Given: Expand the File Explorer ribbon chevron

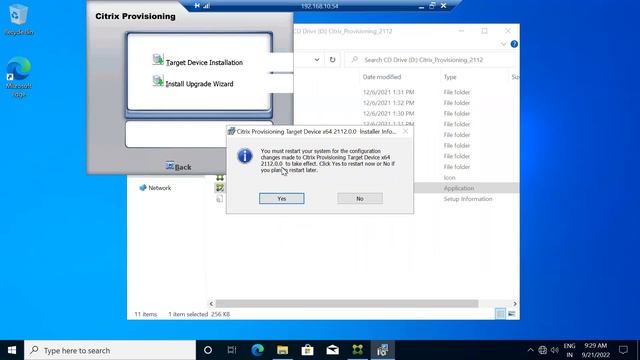Looking at the screenshot, I should (503, 44).
